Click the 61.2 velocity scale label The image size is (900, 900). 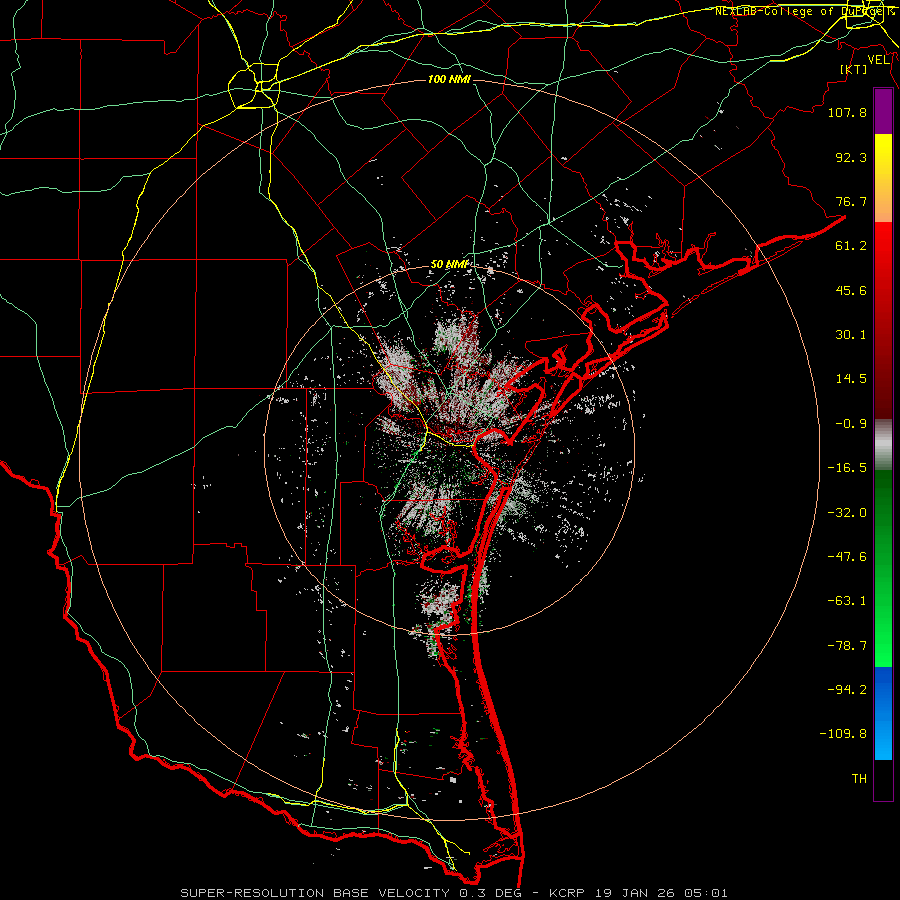851,246
